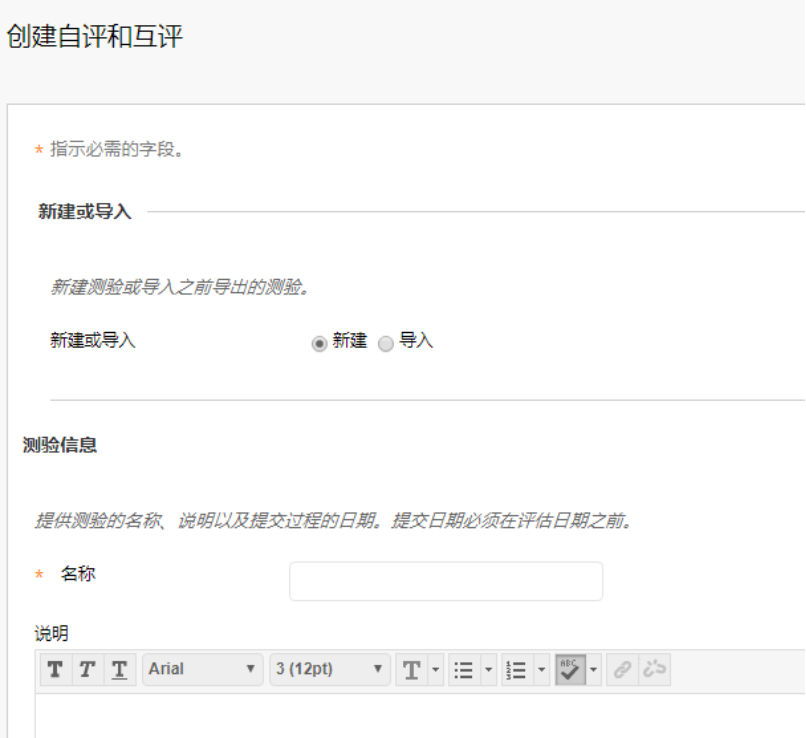Apply italic formatting in editor toolbar
Screen dimensions: 806x738
(x=87, y=669)
